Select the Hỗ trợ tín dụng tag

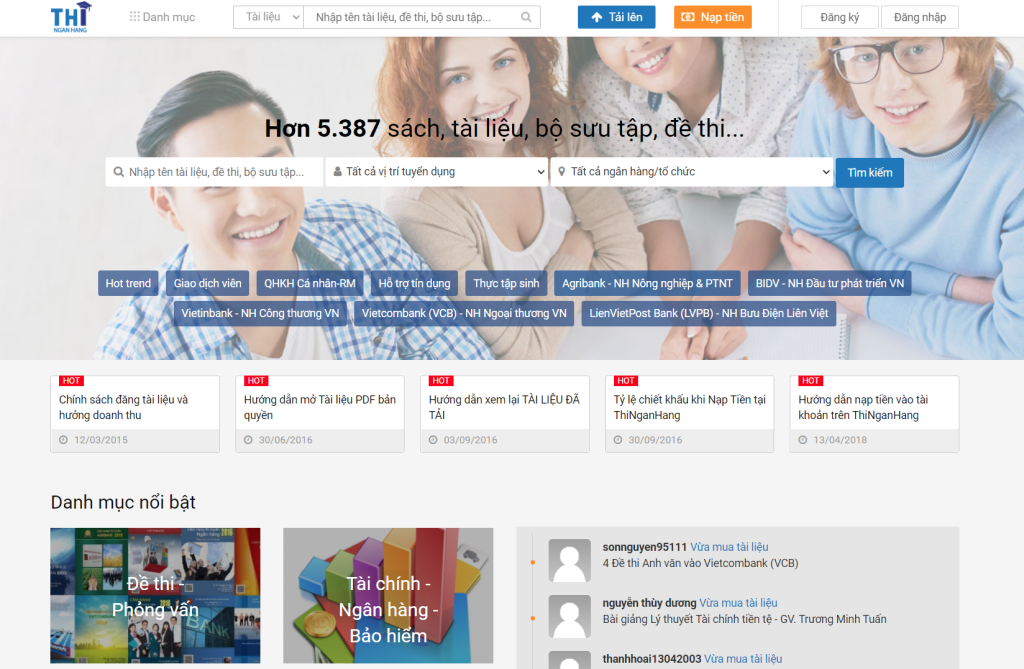415,283
